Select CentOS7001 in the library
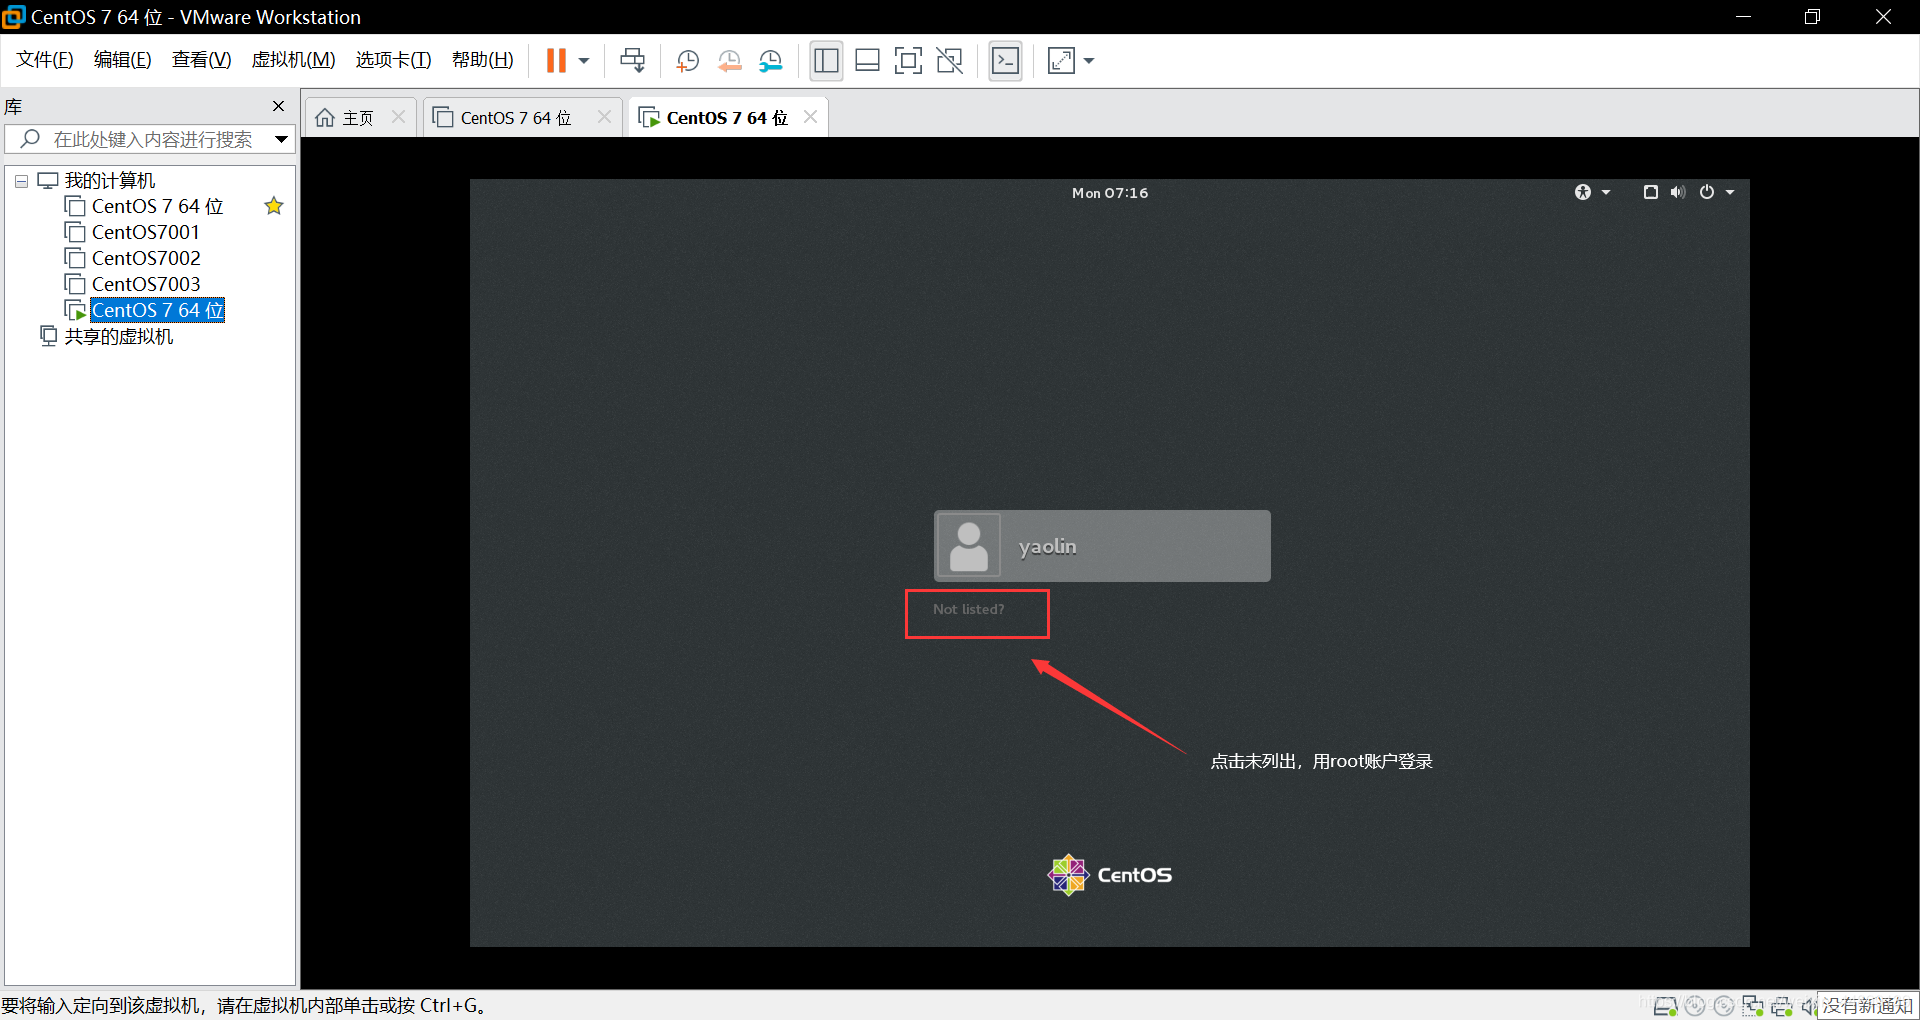 (x=146, y=232)
